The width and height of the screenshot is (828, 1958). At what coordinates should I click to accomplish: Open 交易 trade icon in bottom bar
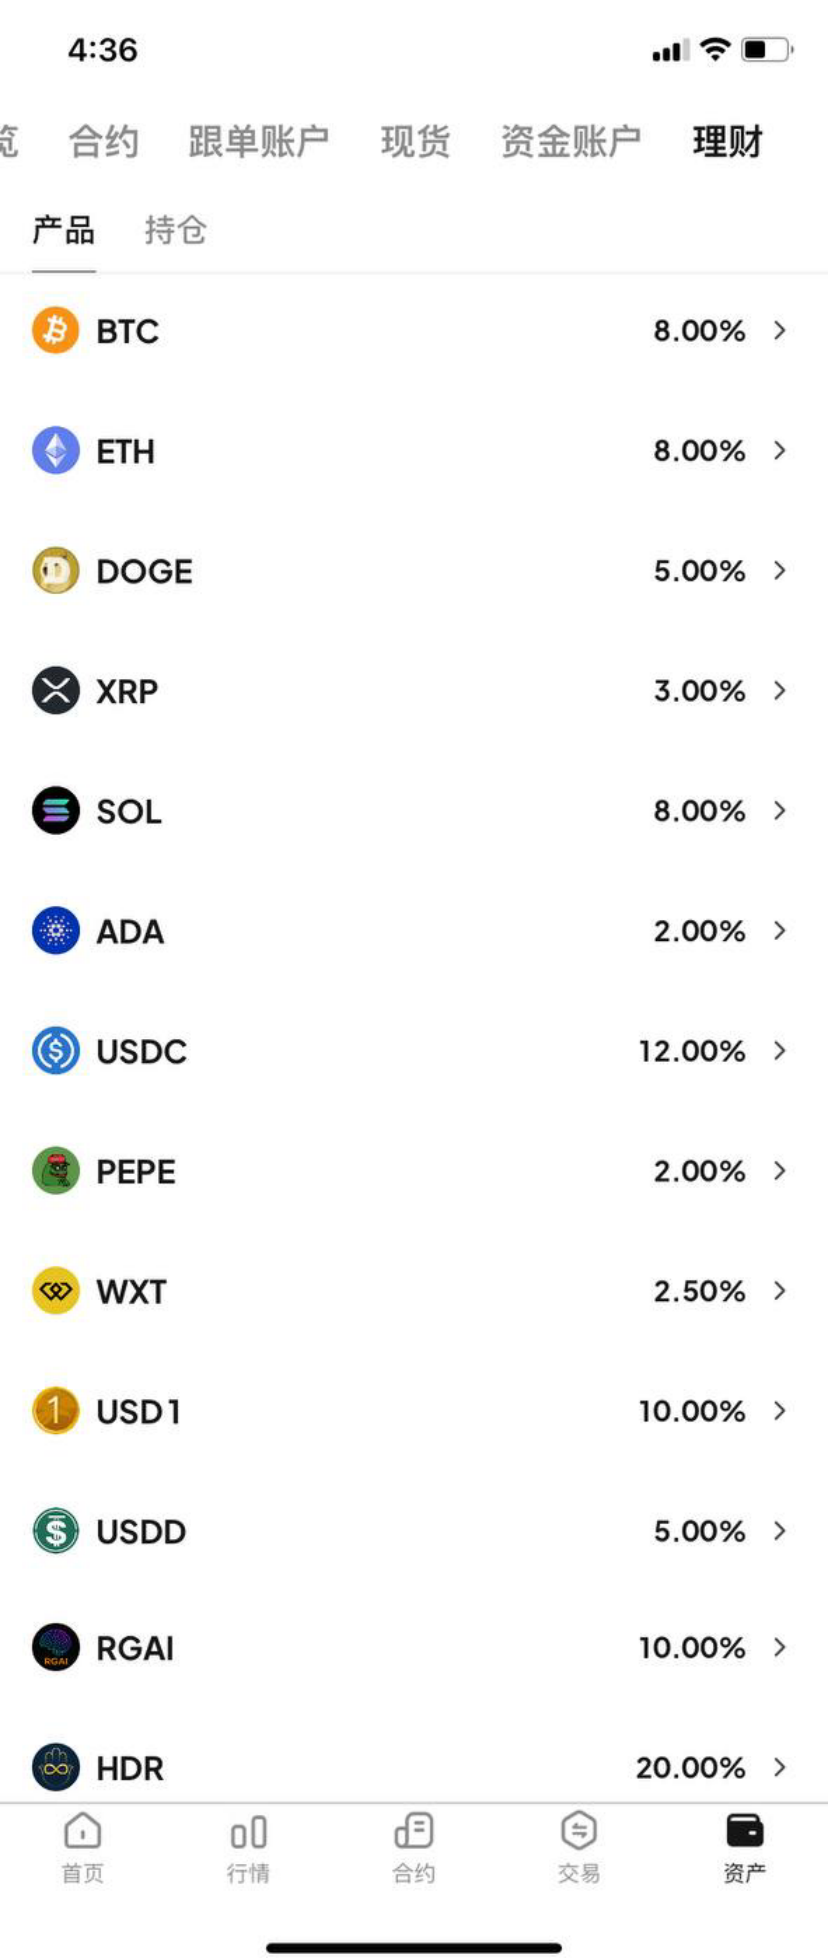(x=579, y=1833)
